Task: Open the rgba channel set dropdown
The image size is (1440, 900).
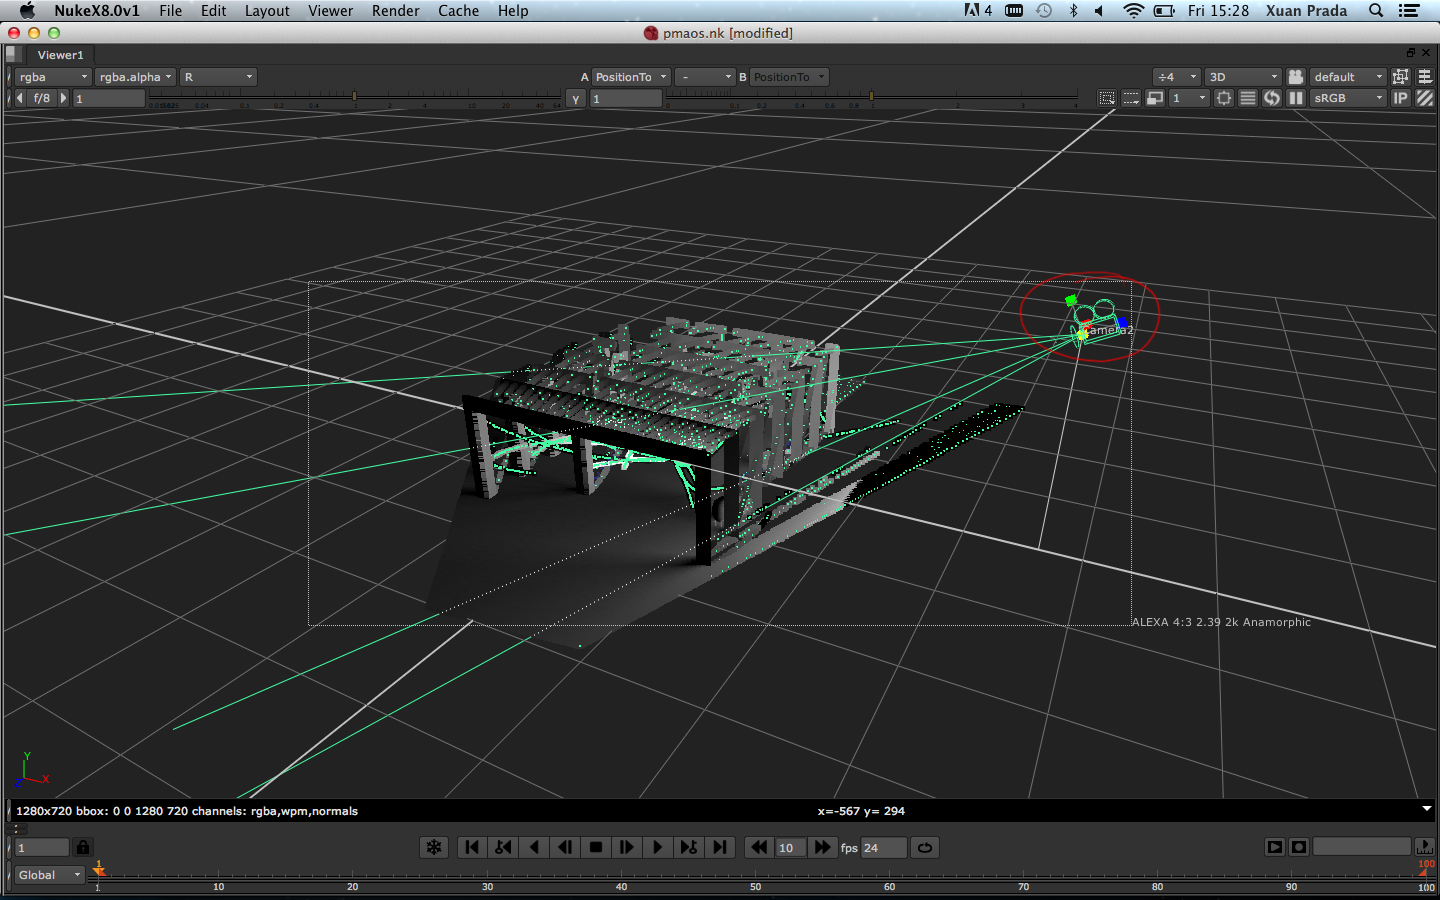Action: pyautogui.click(x=53, y=77)
